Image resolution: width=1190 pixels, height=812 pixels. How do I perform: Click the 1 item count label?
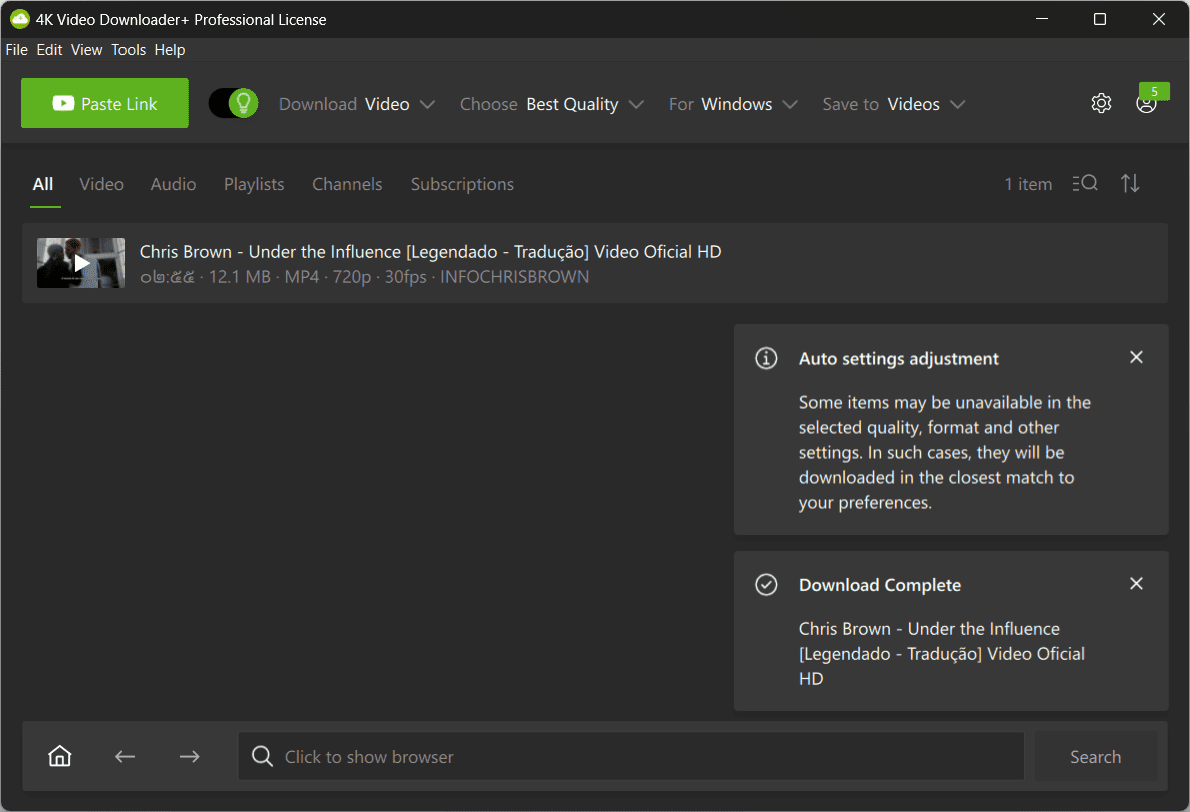[1028, 184]
